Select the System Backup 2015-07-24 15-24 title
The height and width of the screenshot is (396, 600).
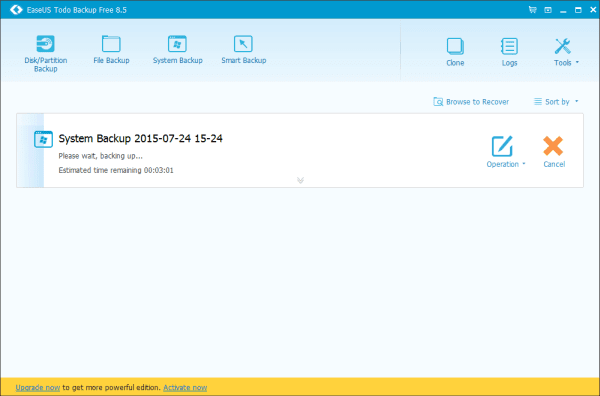140,139
